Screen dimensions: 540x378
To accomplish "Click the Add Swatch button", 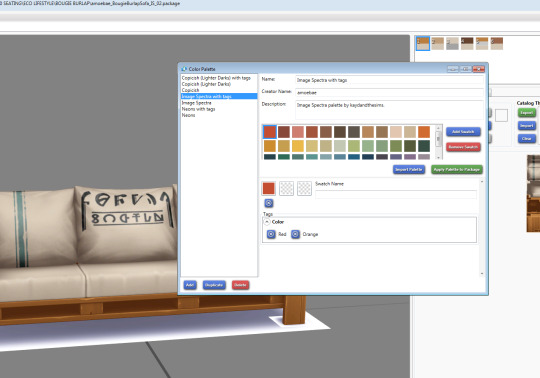I will click(463, 132).
